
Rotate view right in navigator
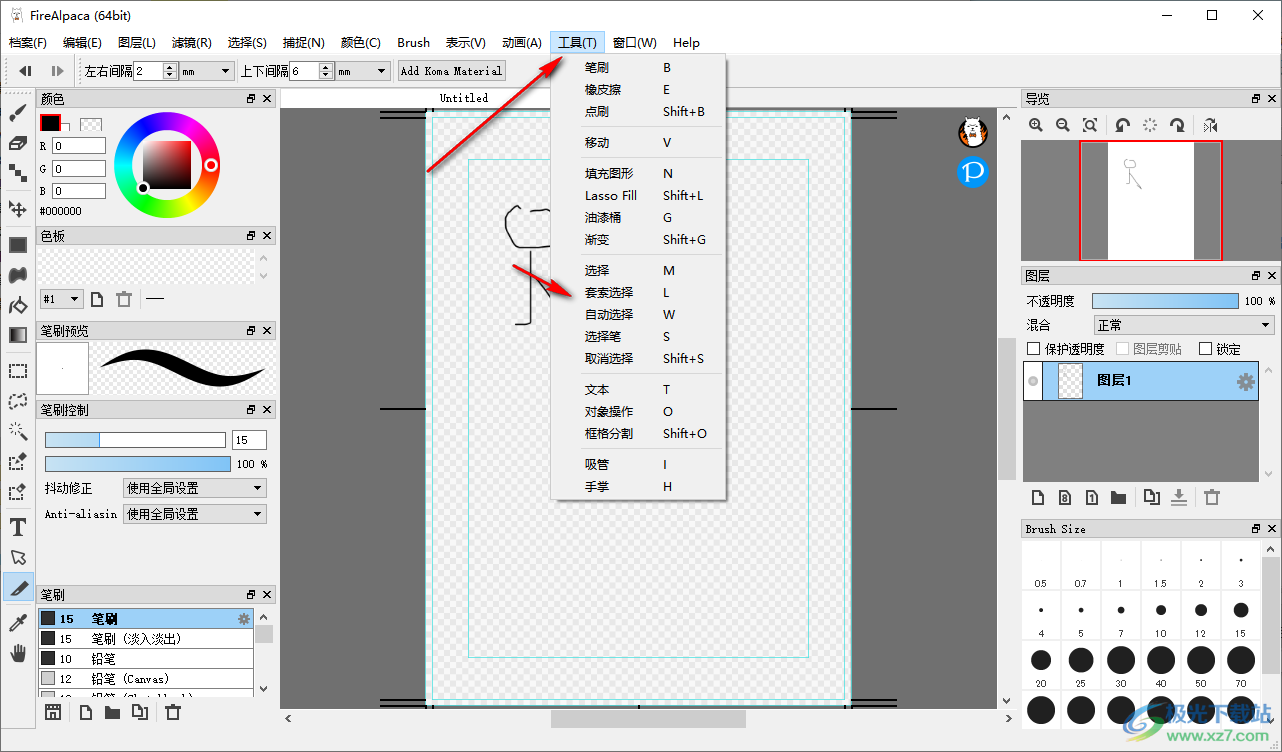(x=1177, y=125)
